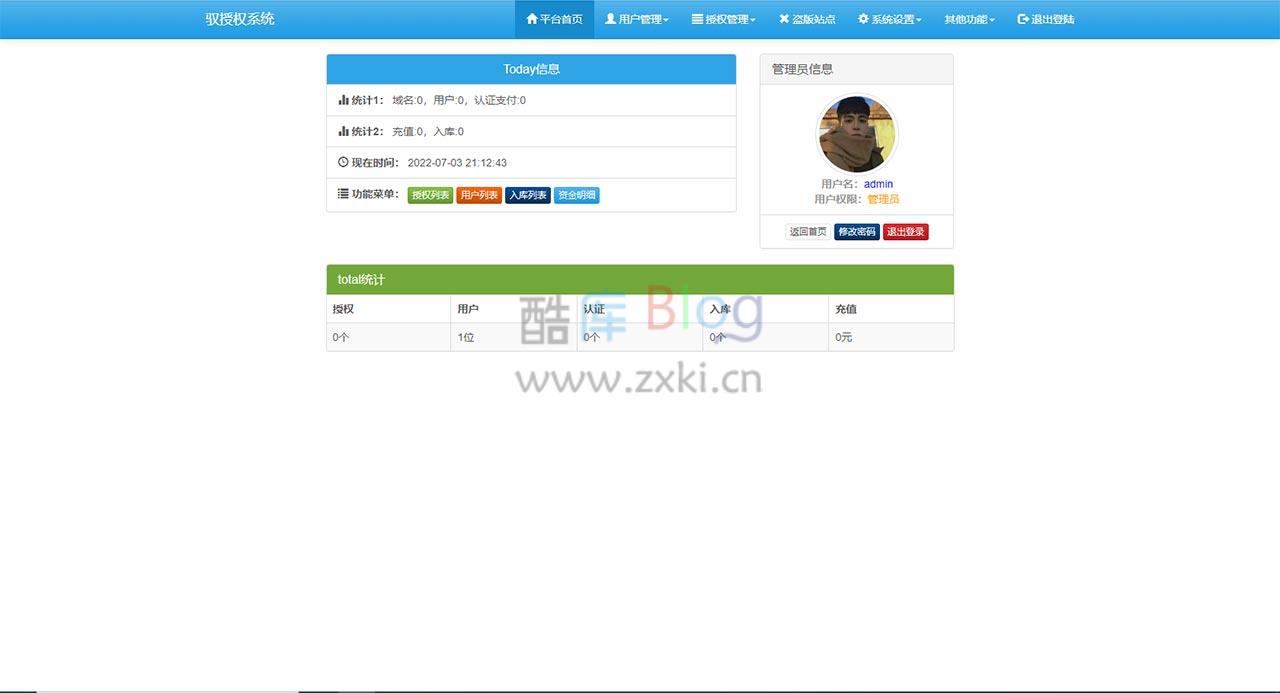Open the 其他功能 dropdown
Screen dimensions: 1280x693
tap(966, 18)
